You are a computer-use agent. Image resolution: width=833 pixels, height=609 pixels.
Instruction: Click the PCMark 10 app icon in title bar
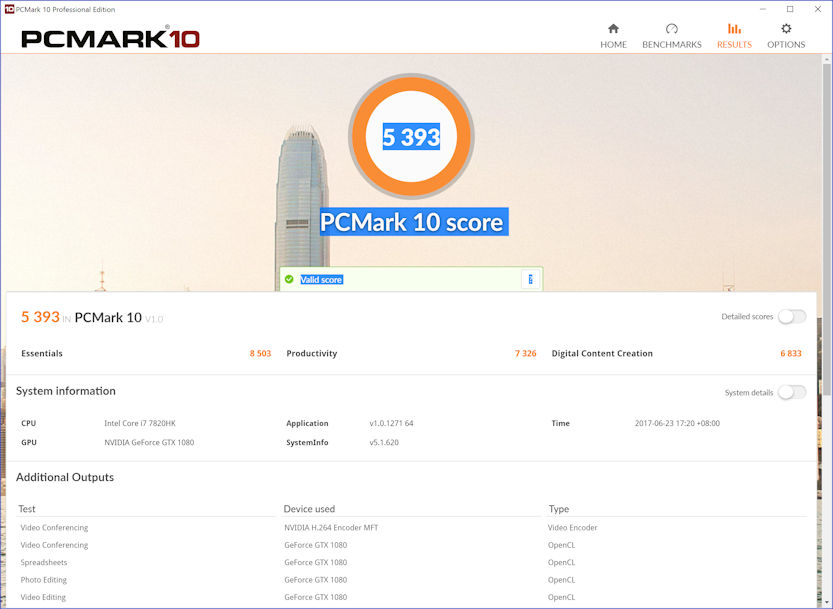pyautogui.click(x=8, y=9)
